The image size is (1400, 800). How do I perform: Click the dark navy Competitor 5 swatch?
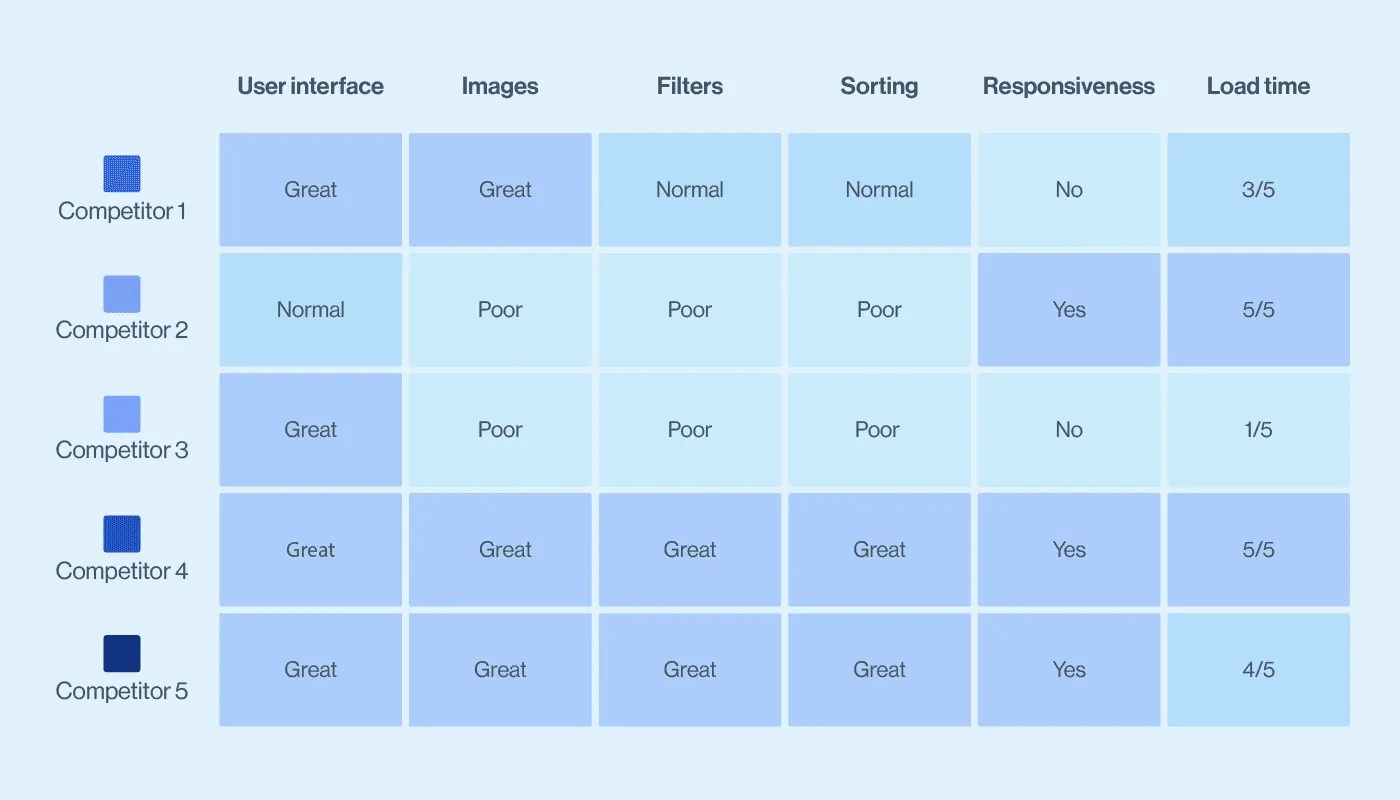122,654
